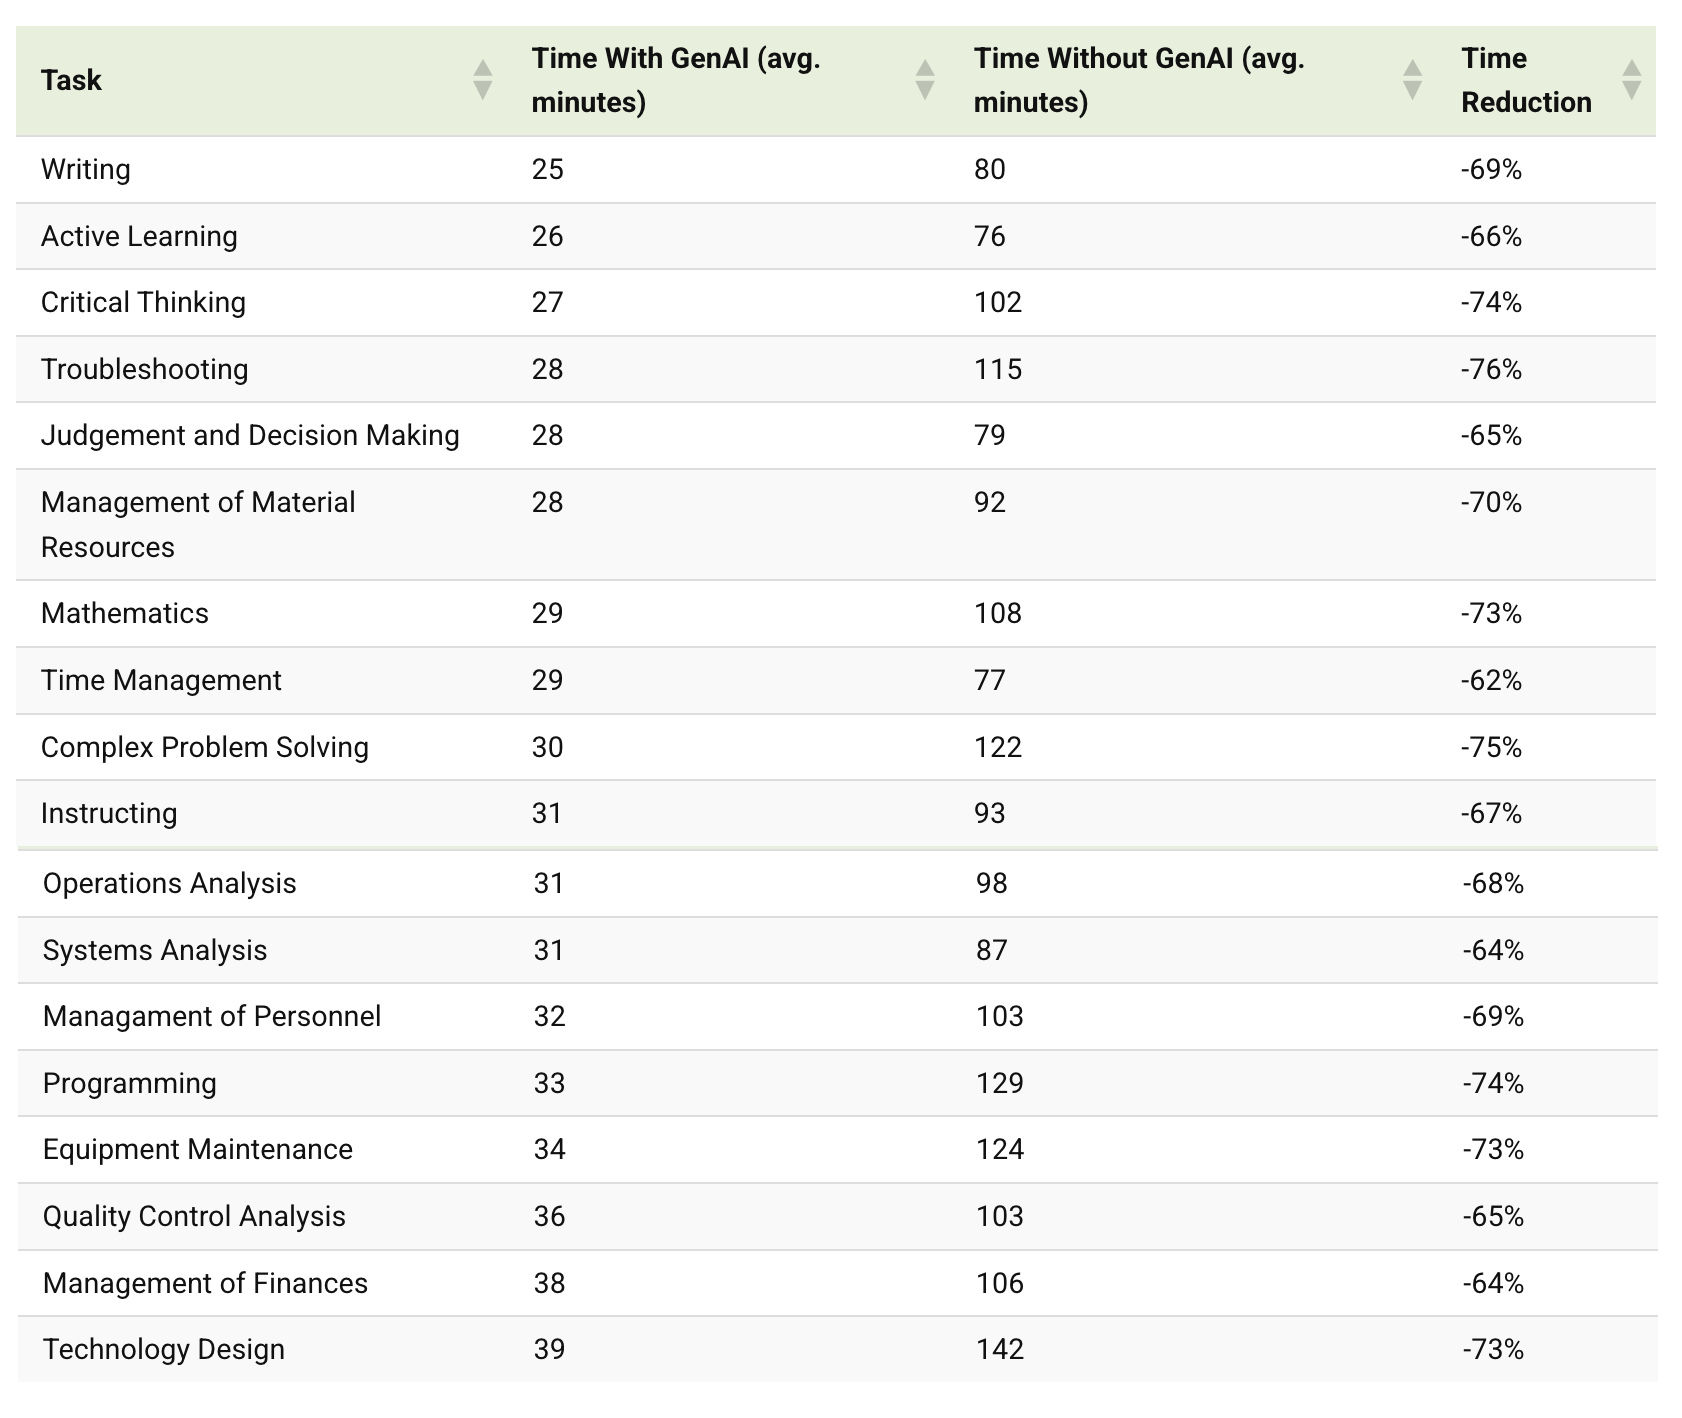Click the -76% reduction for Troubleshooting

click(x=1491, y=369)
